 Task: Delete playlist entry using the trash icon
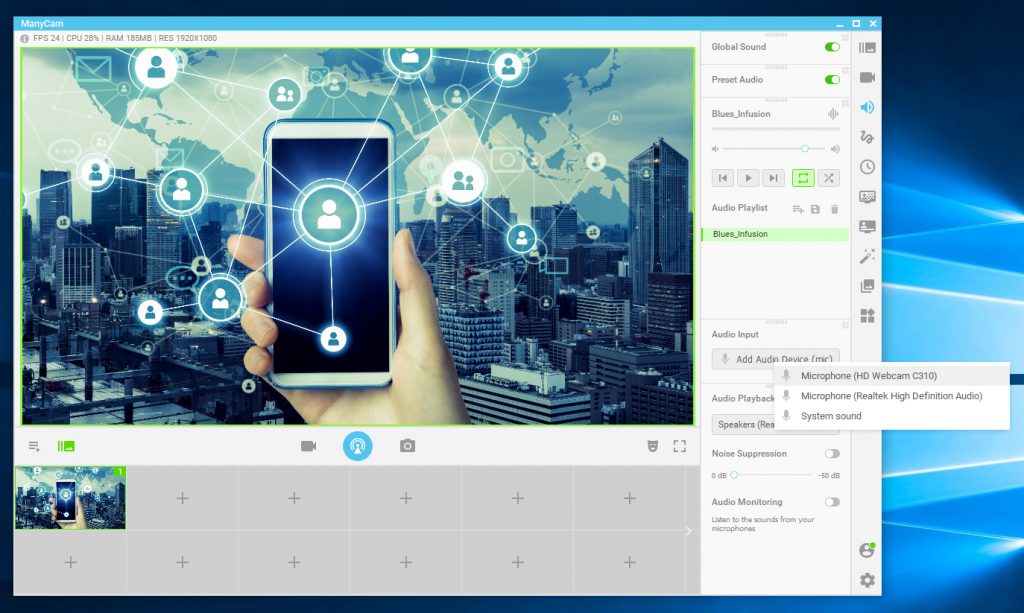pos(836,207)
